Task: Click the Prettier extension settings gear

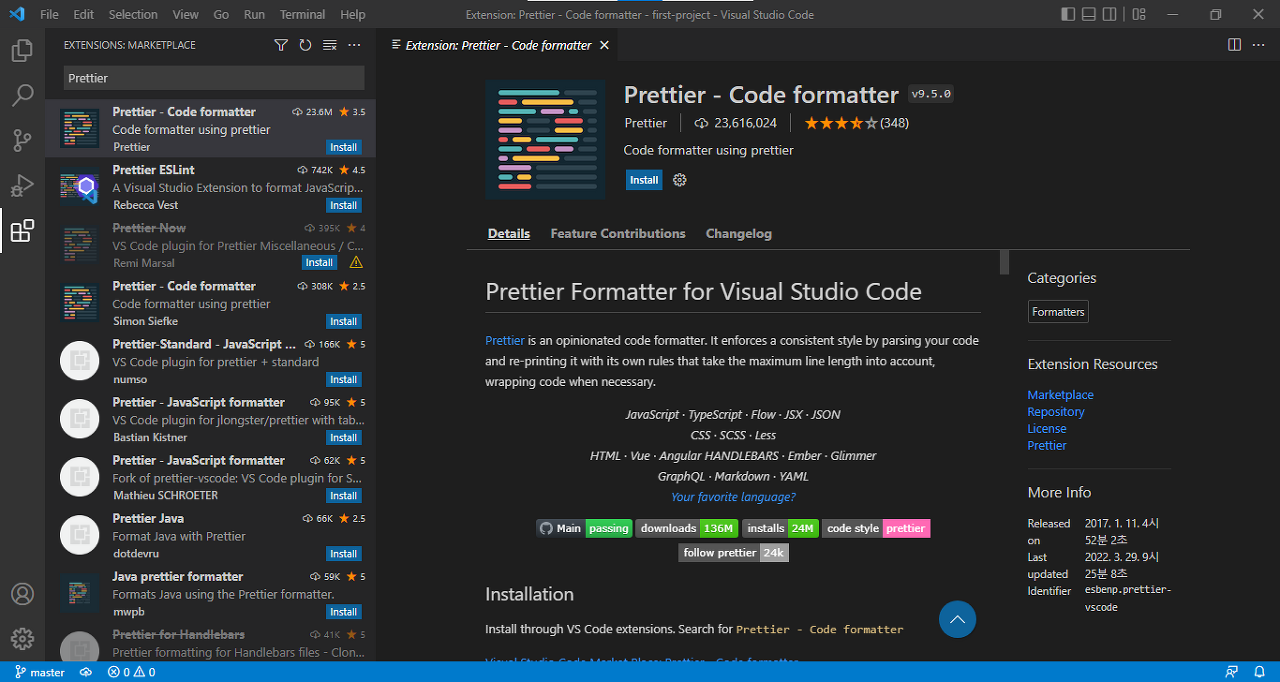Action: pos(680,180)
